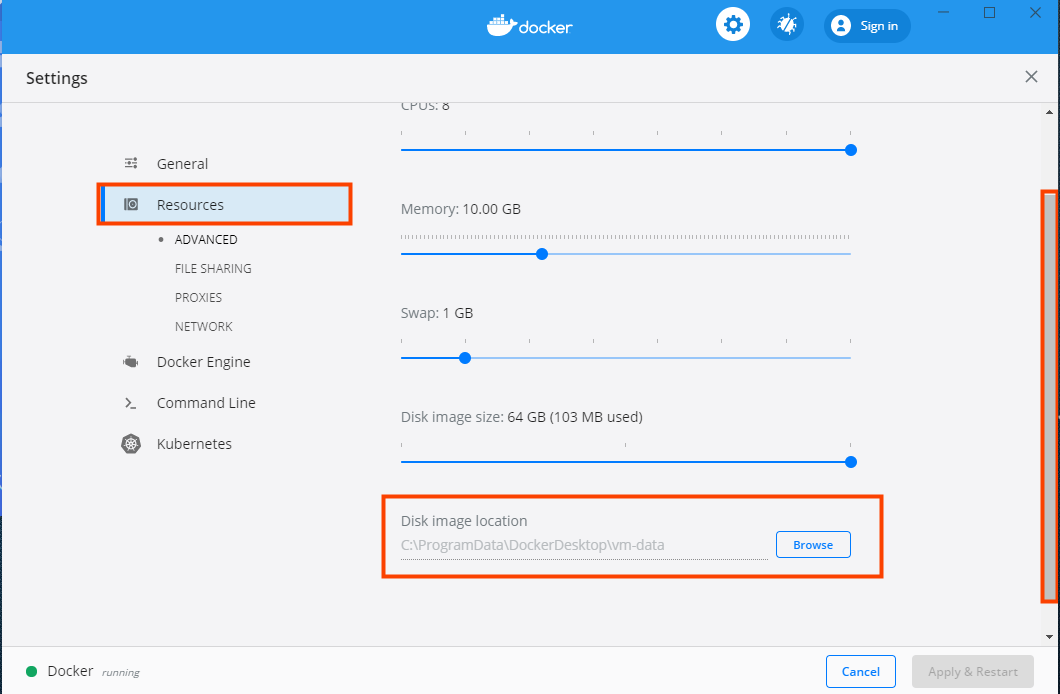Image resolution: width=1060 pixels, height=694 pixels.
Task: Close the Docker Desktop window
Action: (x=1035, y=12)
